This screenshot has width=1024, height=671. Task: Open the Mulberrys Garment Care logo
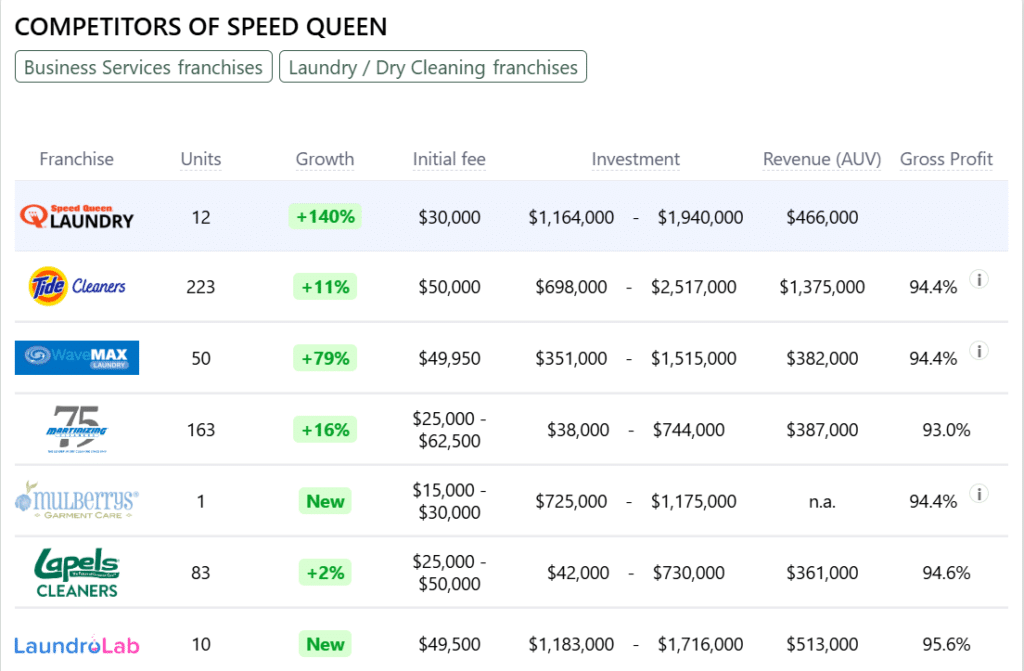(x=77, y=500)
